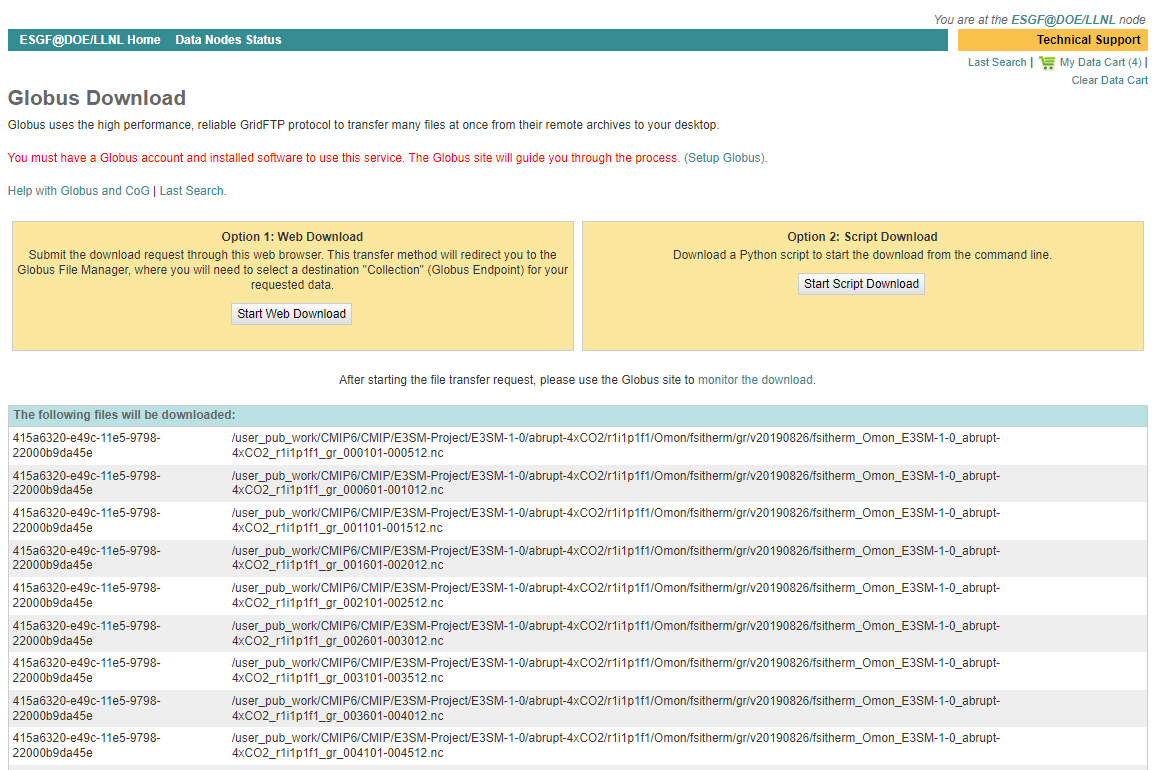
Task: Open the Setup Globus link
Action: 725,158
